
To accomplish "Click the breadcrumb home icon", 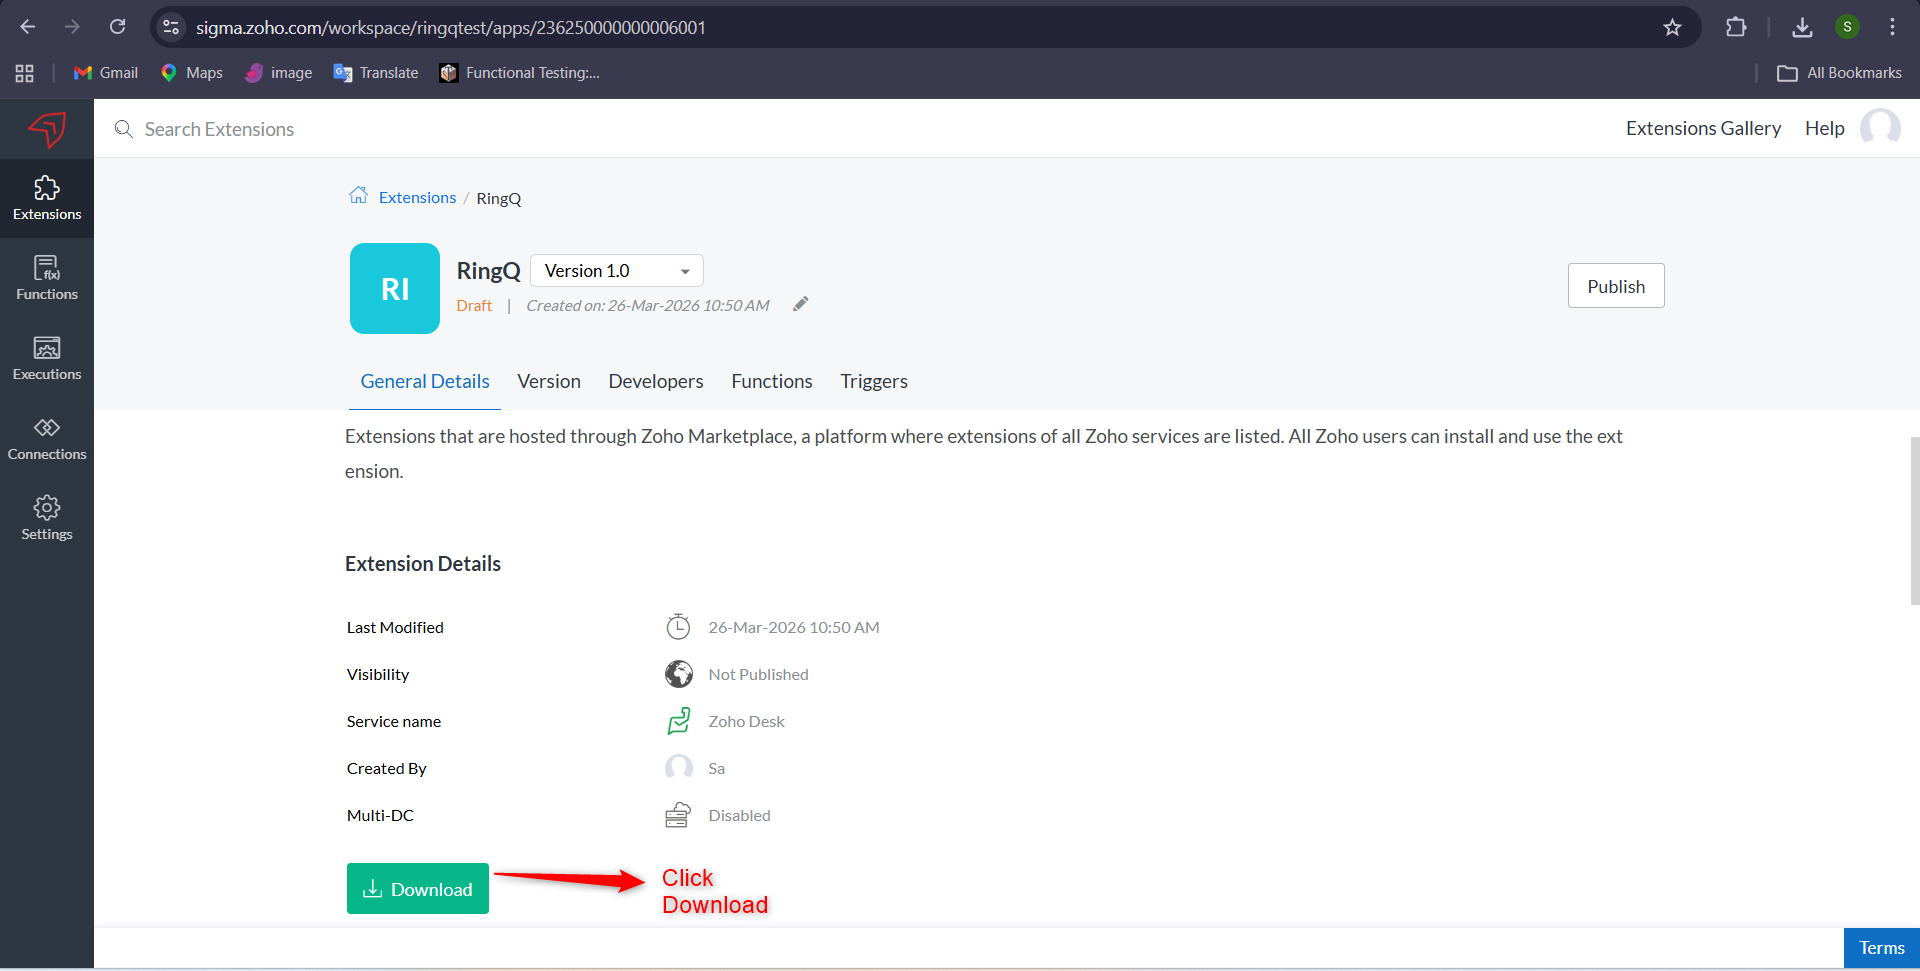I will (358, 195).
